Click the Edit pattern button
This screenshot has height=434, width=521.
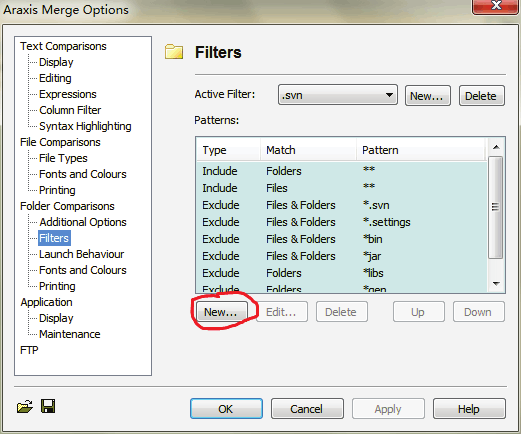[x=281, y=312]
